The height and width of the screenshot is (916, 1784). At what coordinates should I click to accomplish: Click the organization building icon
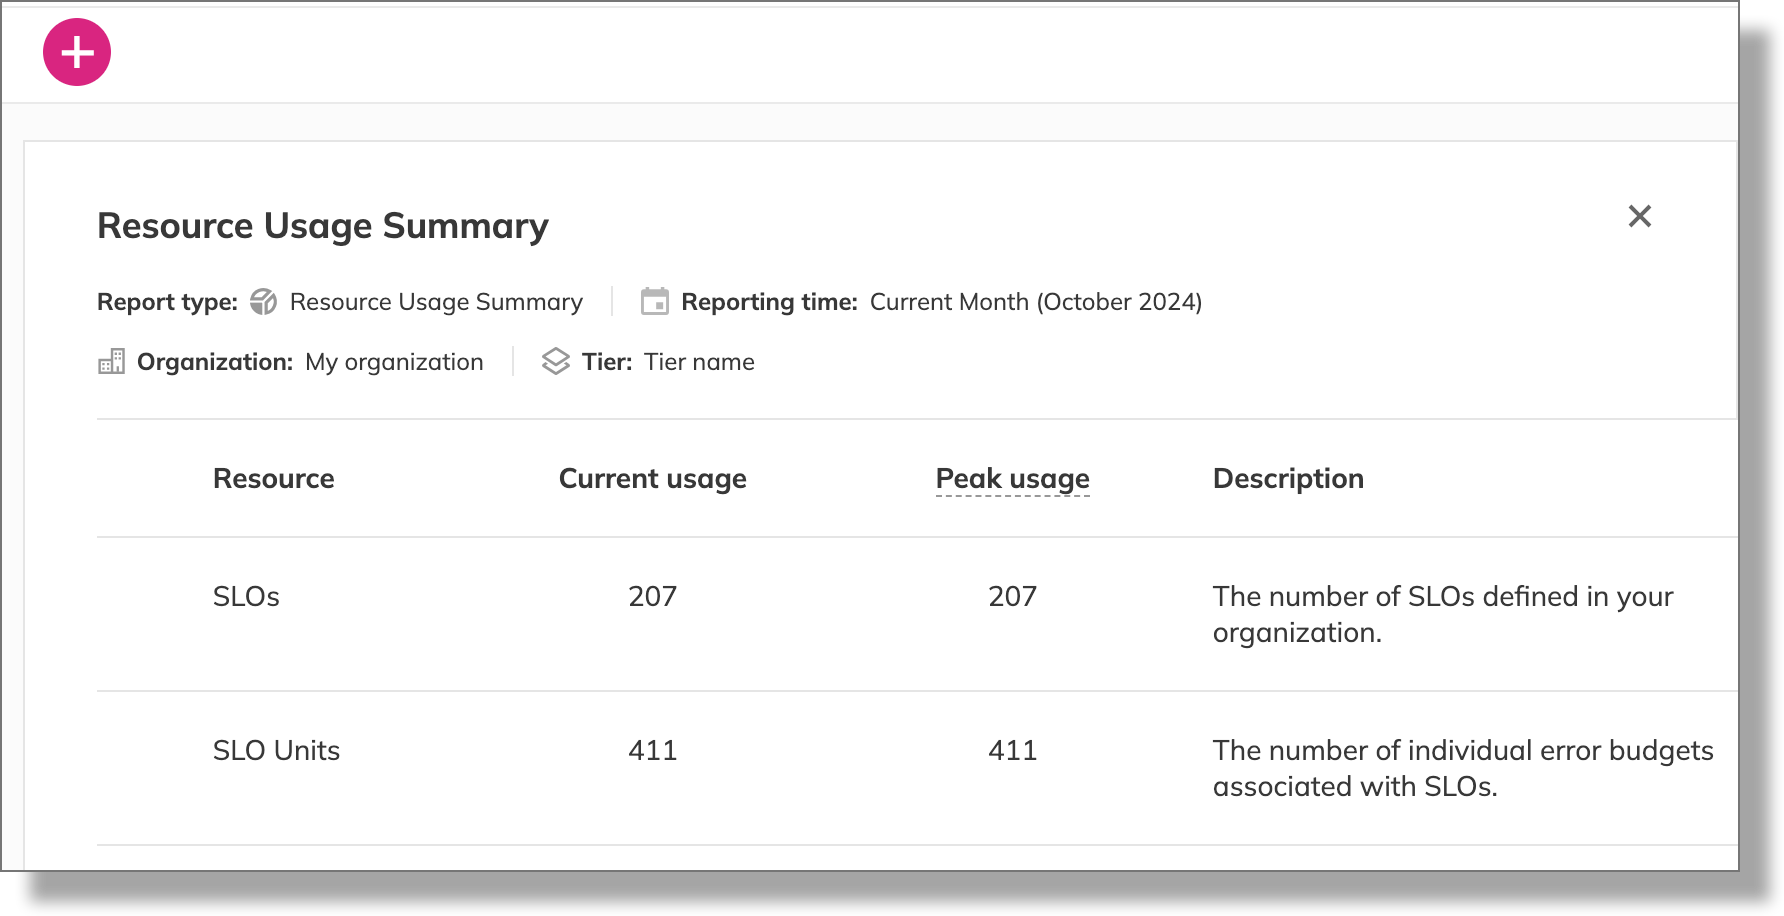pos(111,361)
